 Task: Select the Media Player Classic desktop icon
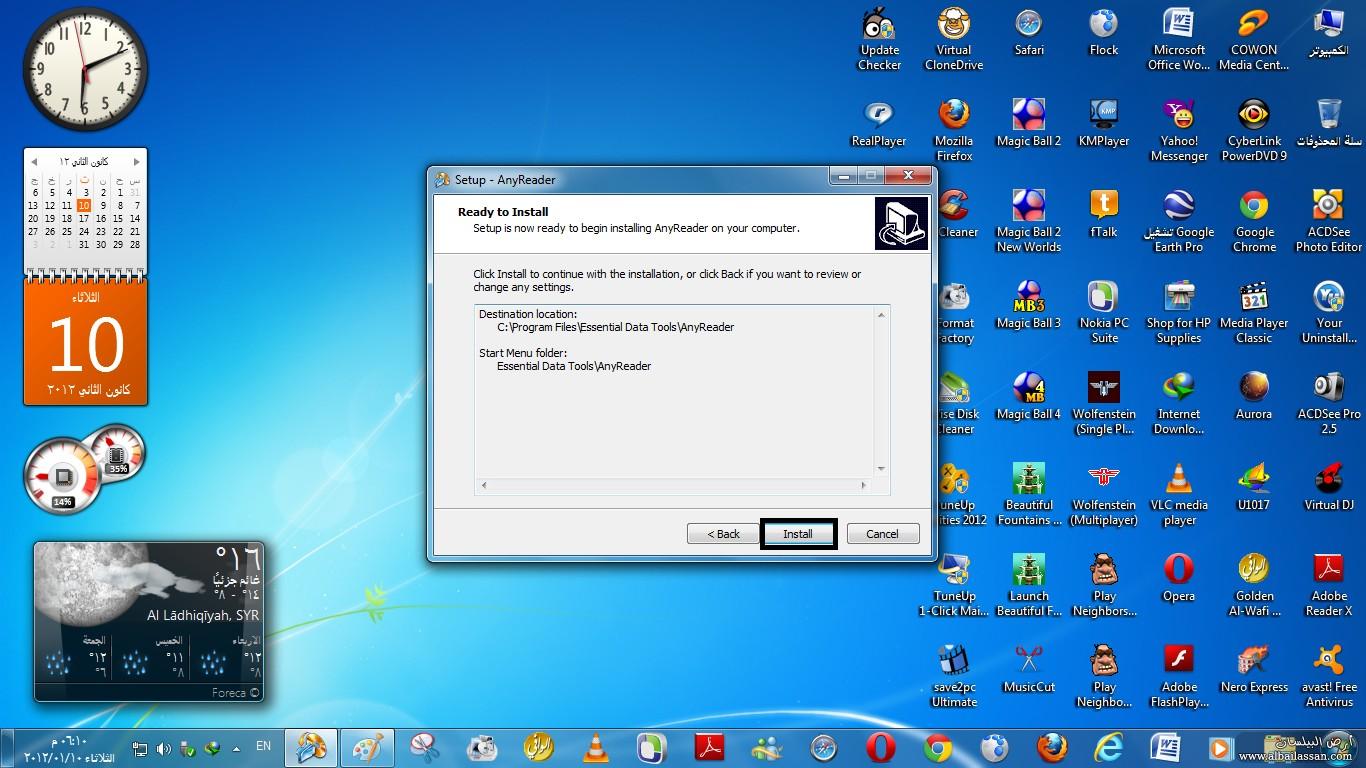click(x=1254, y=313)
